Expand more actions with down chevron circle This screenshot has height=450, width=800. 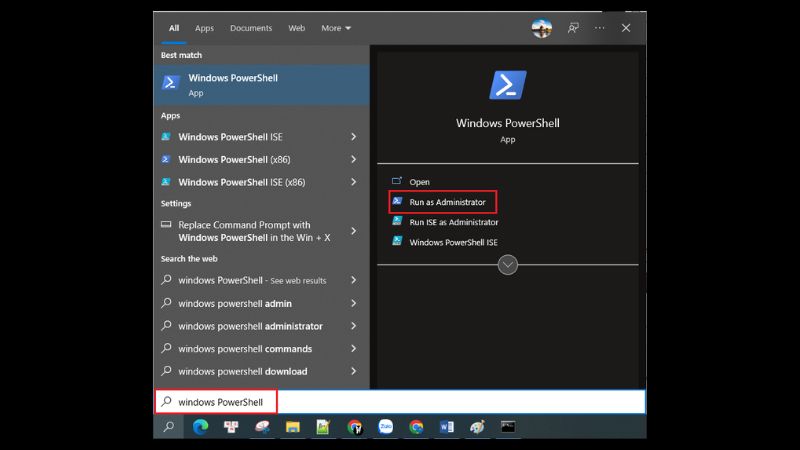[x=507, y=265]
